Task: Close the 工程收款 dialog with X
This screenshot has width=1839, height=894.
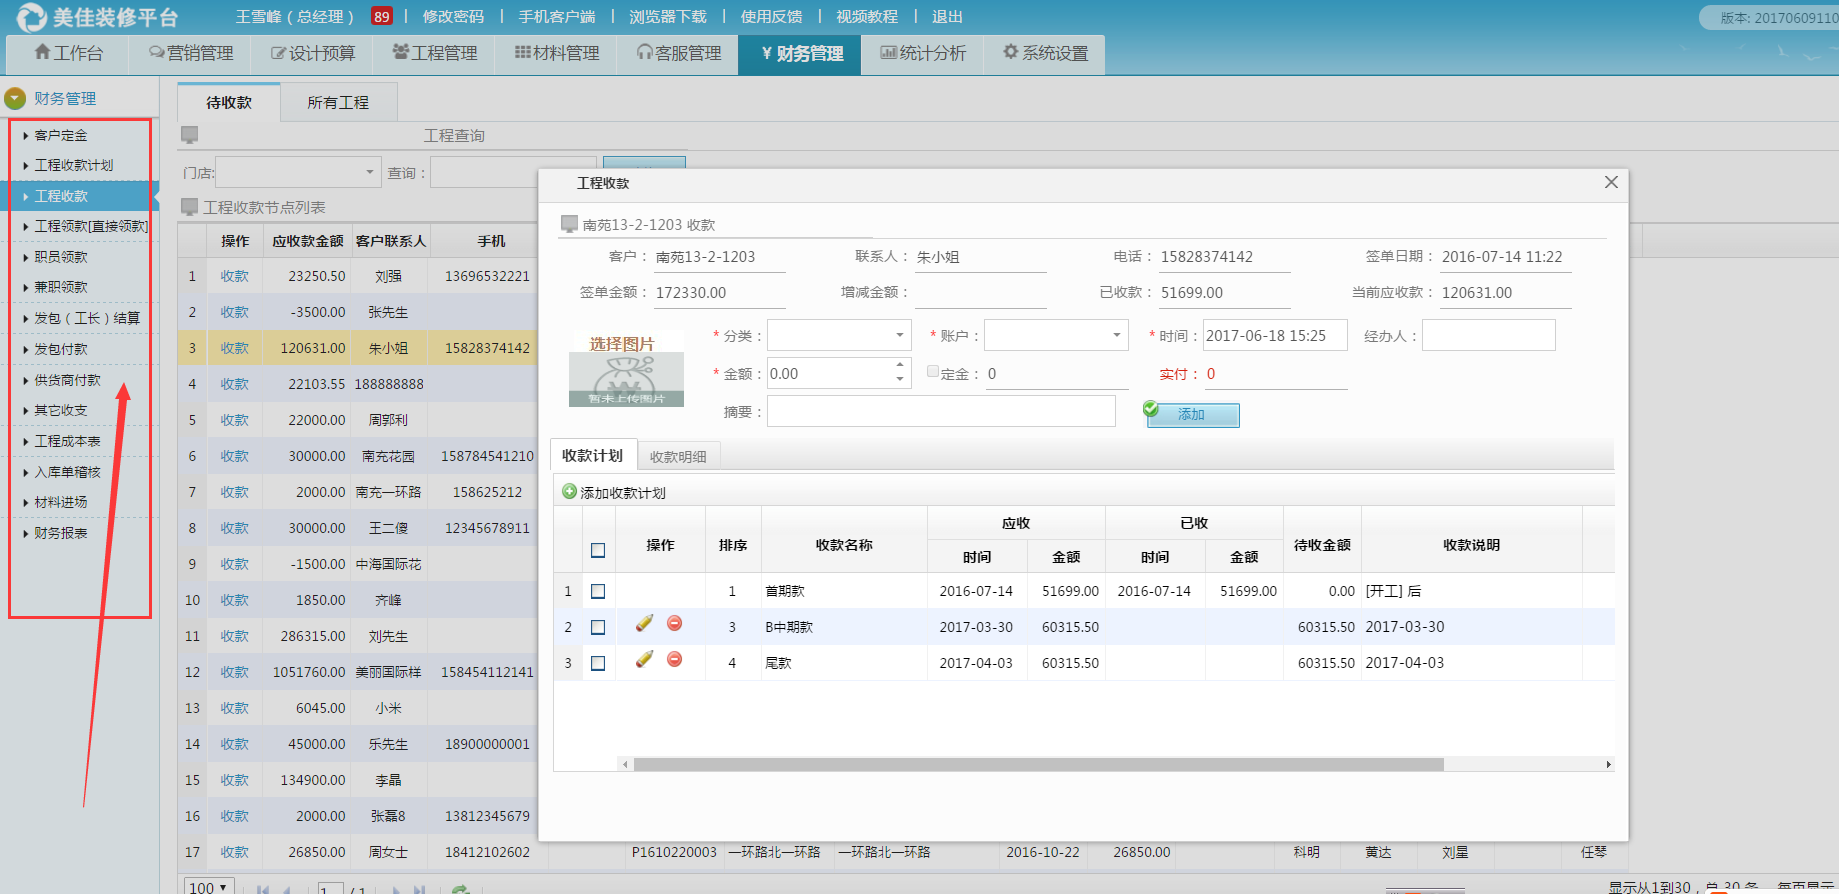Action: point(1611,182)
